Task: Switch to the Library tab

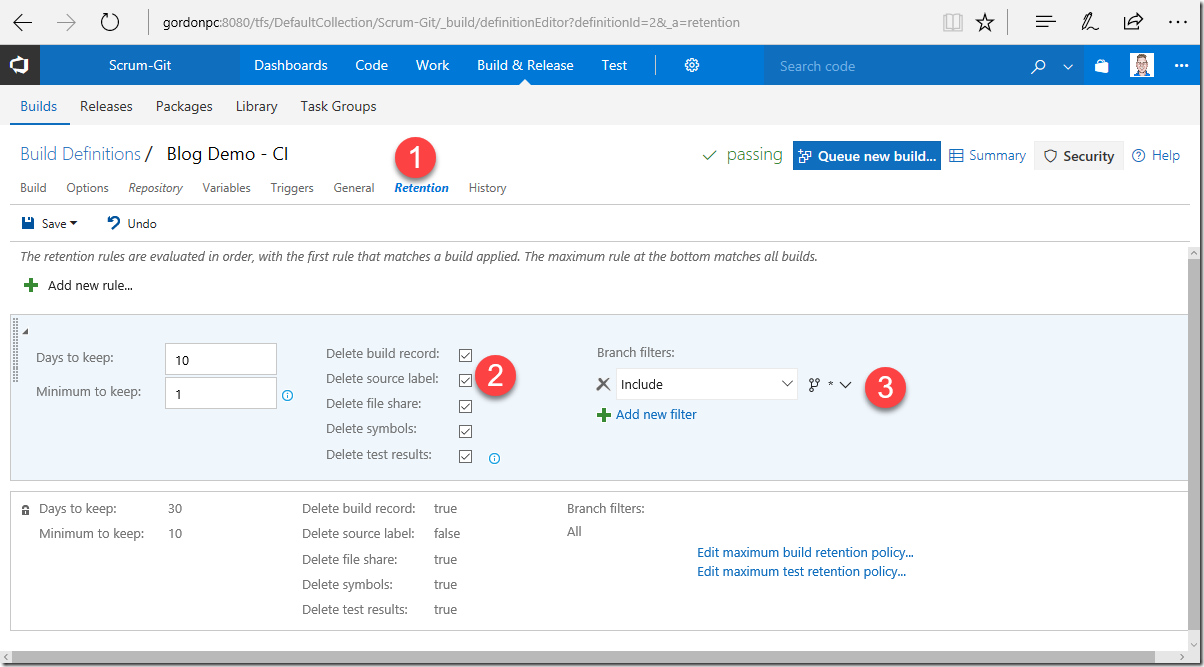Action: click(x=257, y=106)
